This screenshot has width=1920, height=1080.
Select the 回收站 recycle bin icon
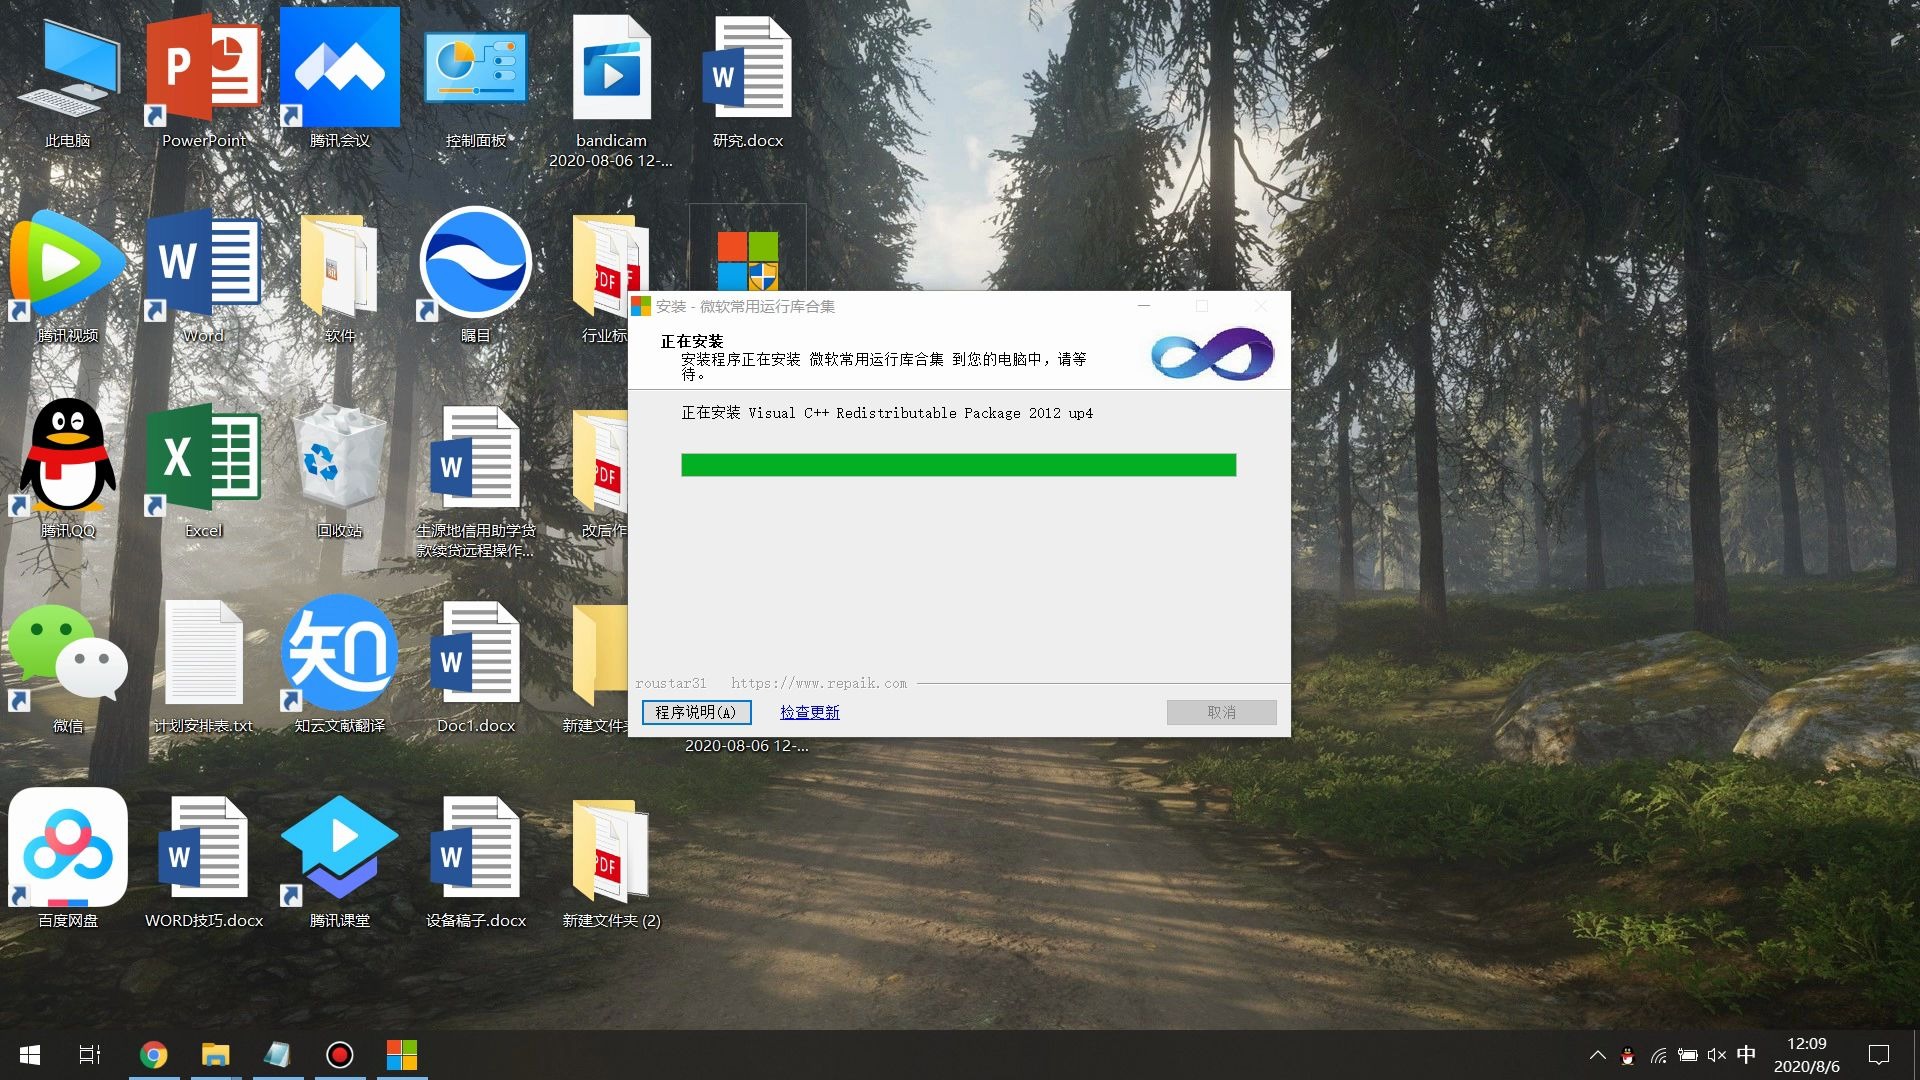339,458
